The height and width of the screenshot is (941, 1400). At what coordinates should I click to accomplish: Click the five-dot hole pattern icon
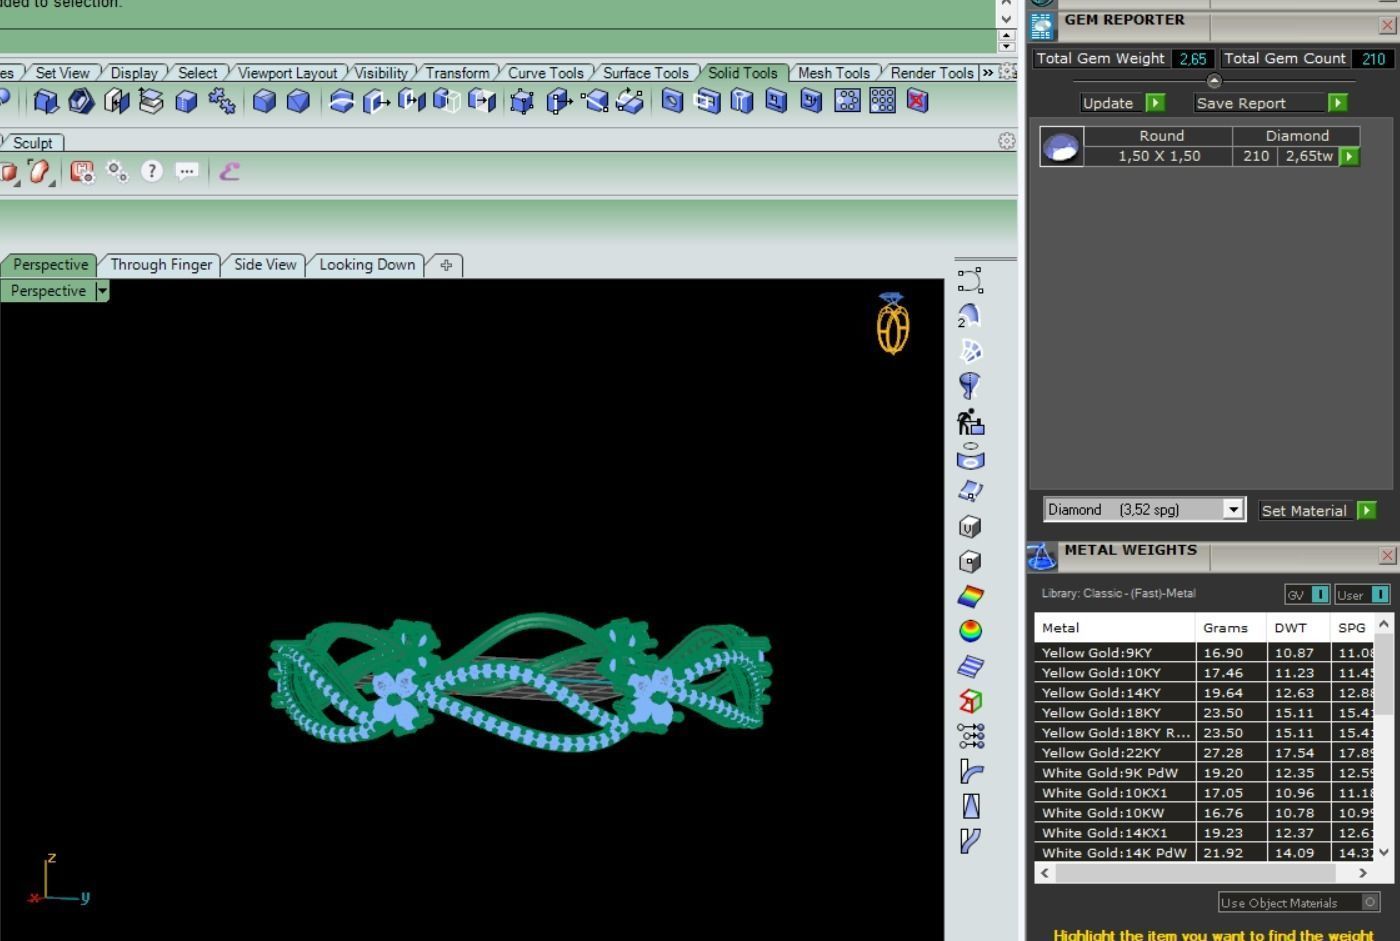[x=847, y=100]
